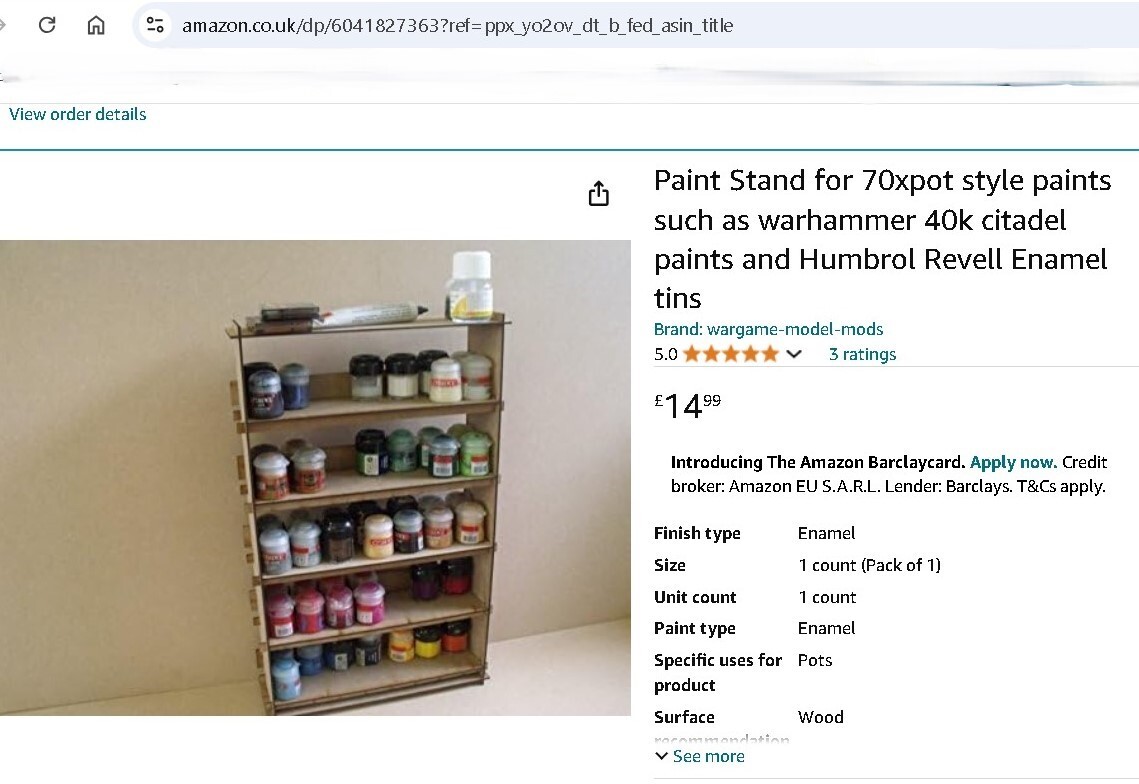Click Apply now for the Amazon Barclaycard
The height and width of the screenshot is (784, 1139).
[x=1013, y=462]
